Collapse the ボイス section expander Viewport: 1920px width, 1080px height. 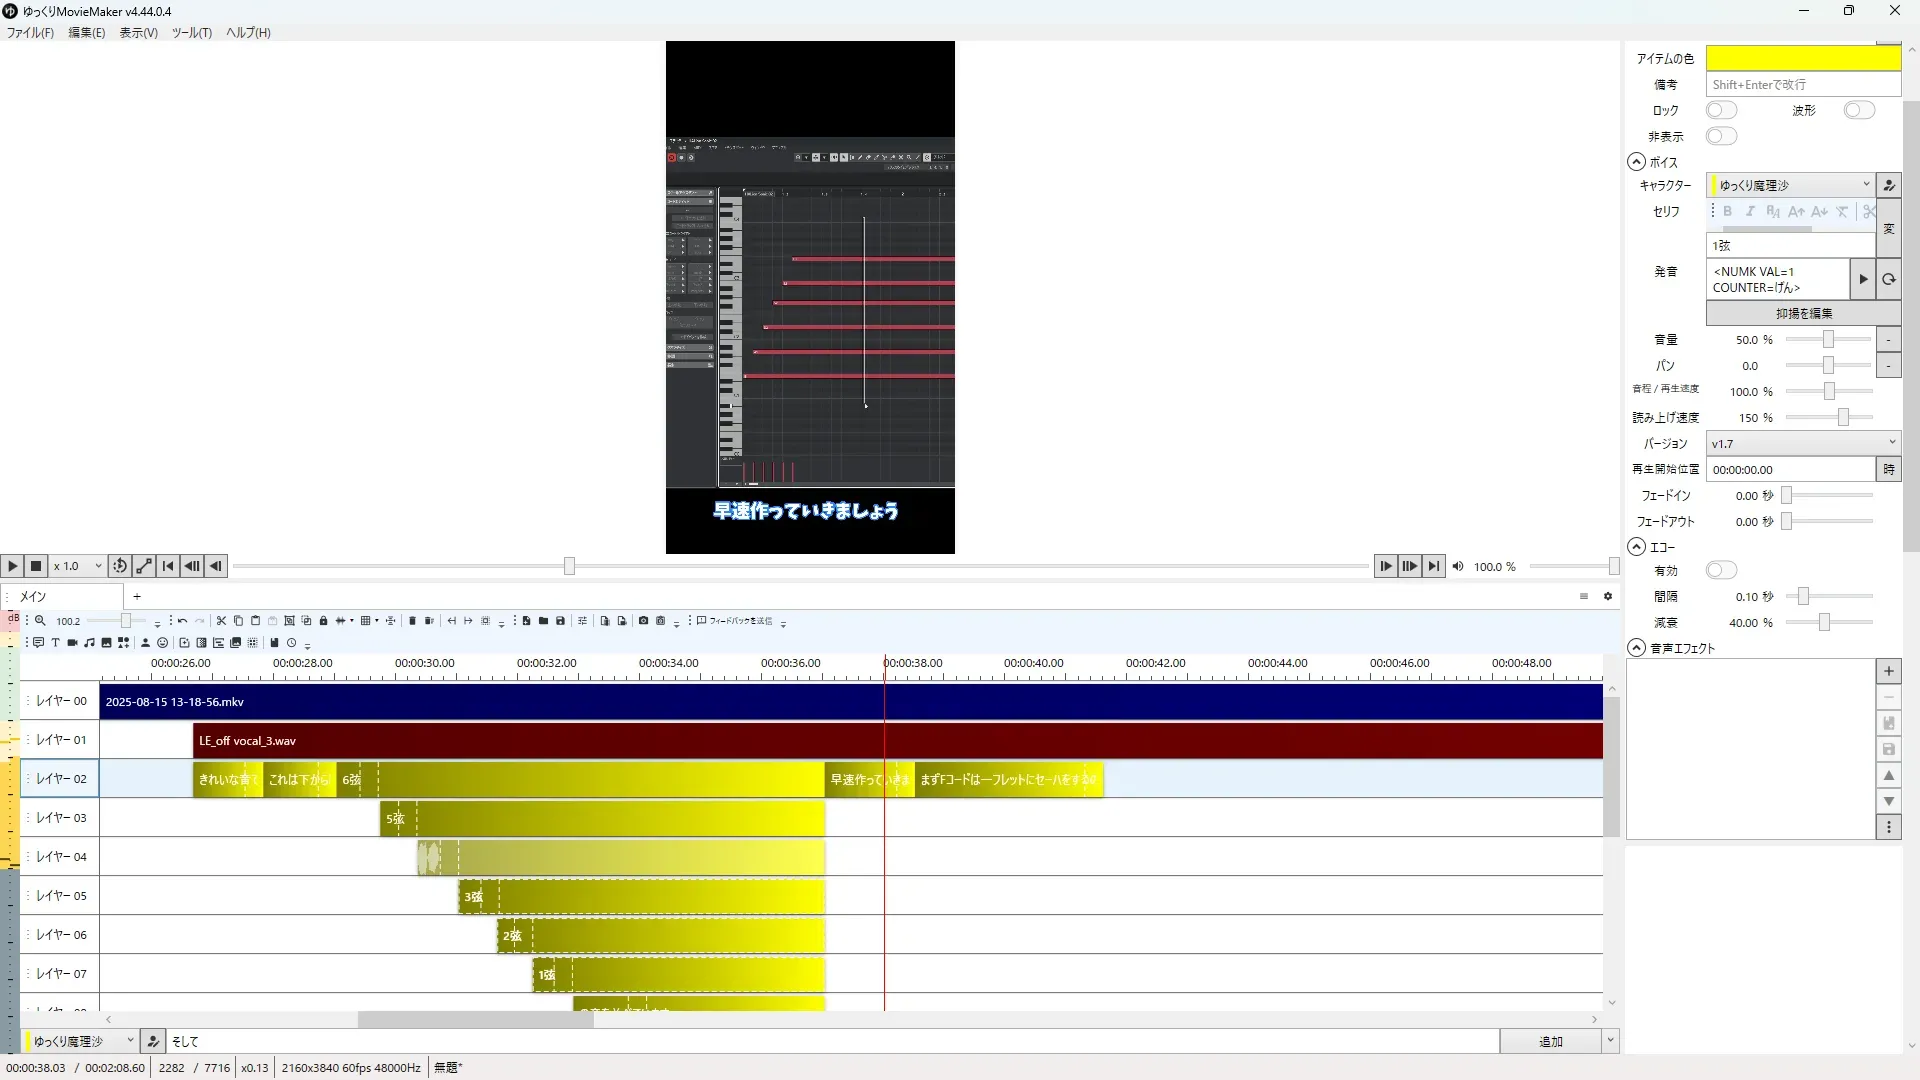1636,162
